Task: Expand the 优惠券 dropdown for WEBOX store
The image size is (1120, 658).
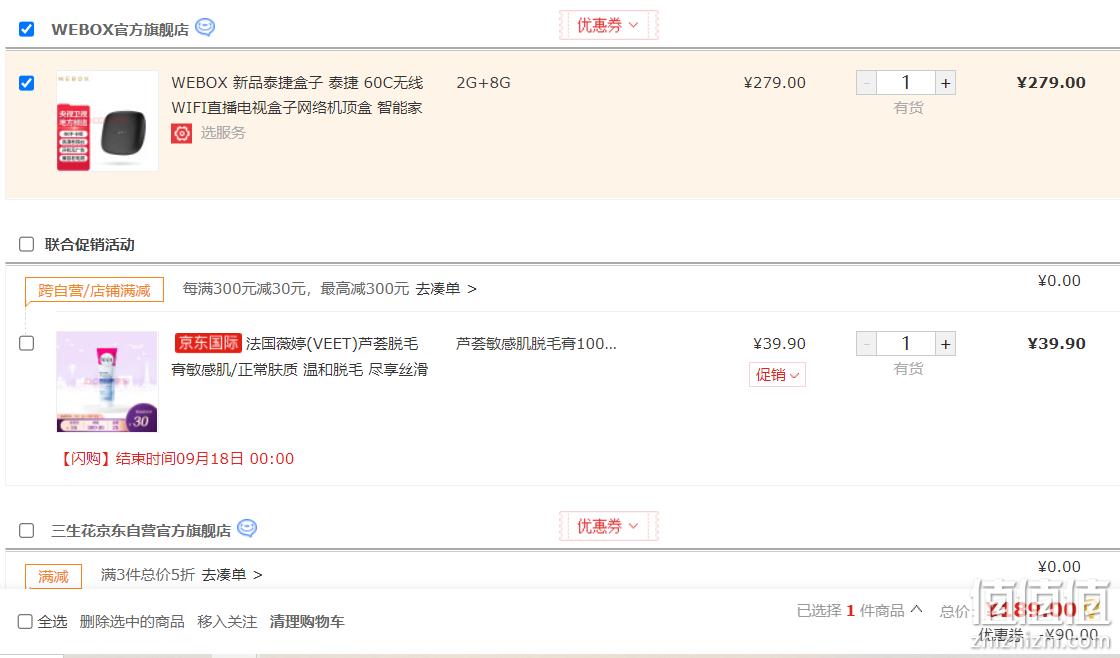Action: 608,25
